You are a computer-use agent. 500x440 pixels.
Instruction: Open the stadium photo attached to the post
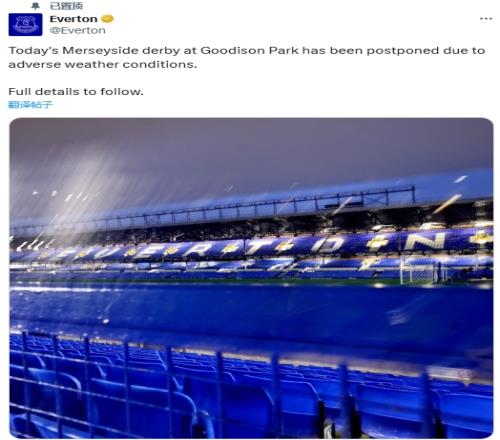[x=251, y=278]
